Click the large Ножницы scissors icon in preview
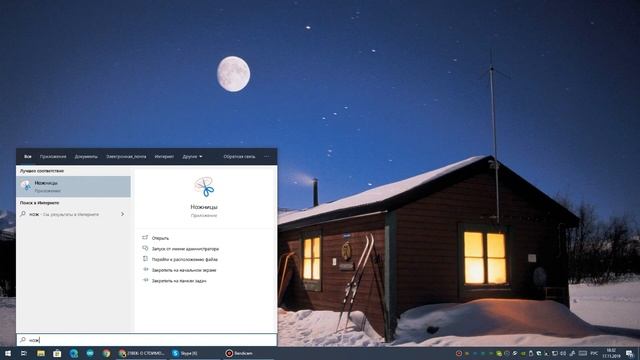This screenshot has width=640, height=360. [x=204, y=187]
